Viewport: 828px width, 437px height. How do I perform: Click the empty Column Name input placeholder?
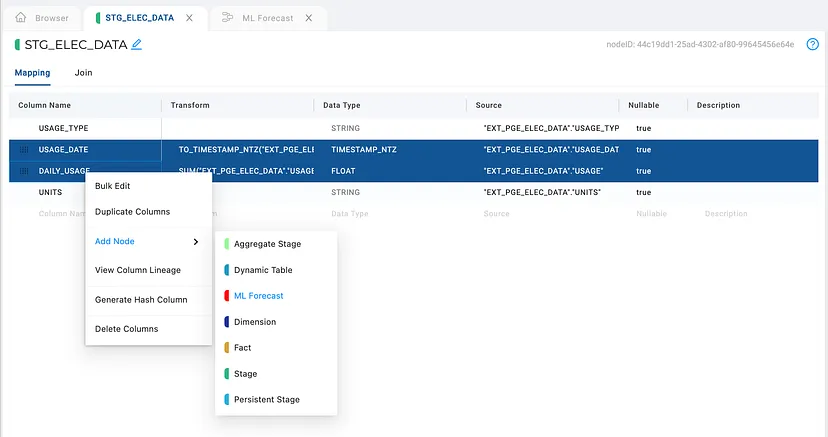[x=62, y=214]
